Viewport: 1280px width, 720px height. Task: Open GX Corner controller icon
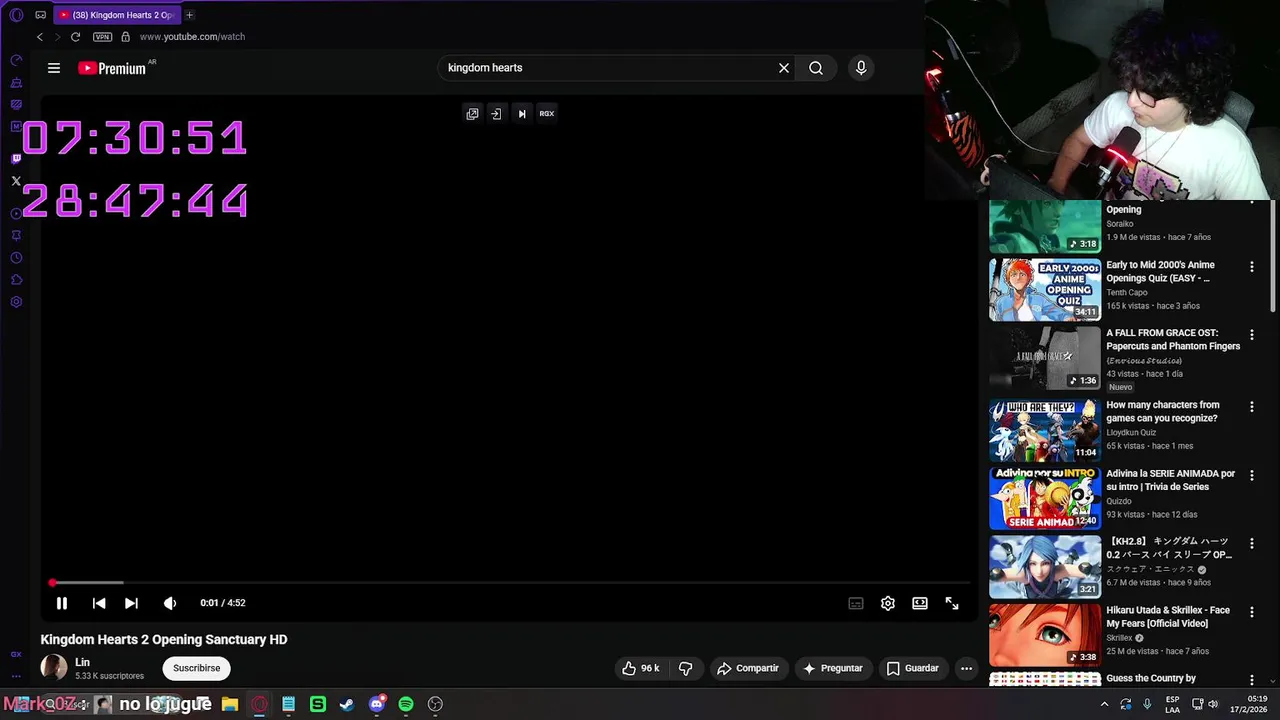coord(16,60)
